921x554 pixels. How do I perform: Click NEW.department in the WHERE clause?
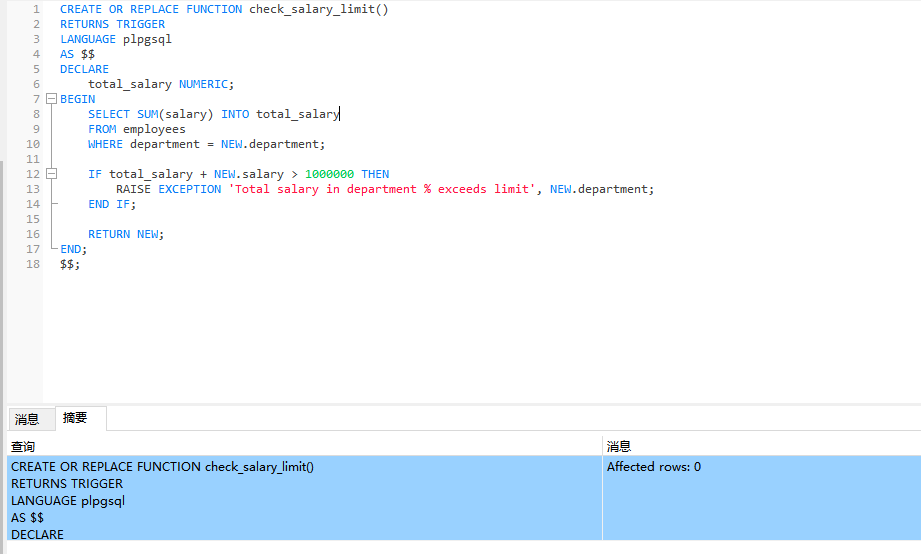pos(270,144)
